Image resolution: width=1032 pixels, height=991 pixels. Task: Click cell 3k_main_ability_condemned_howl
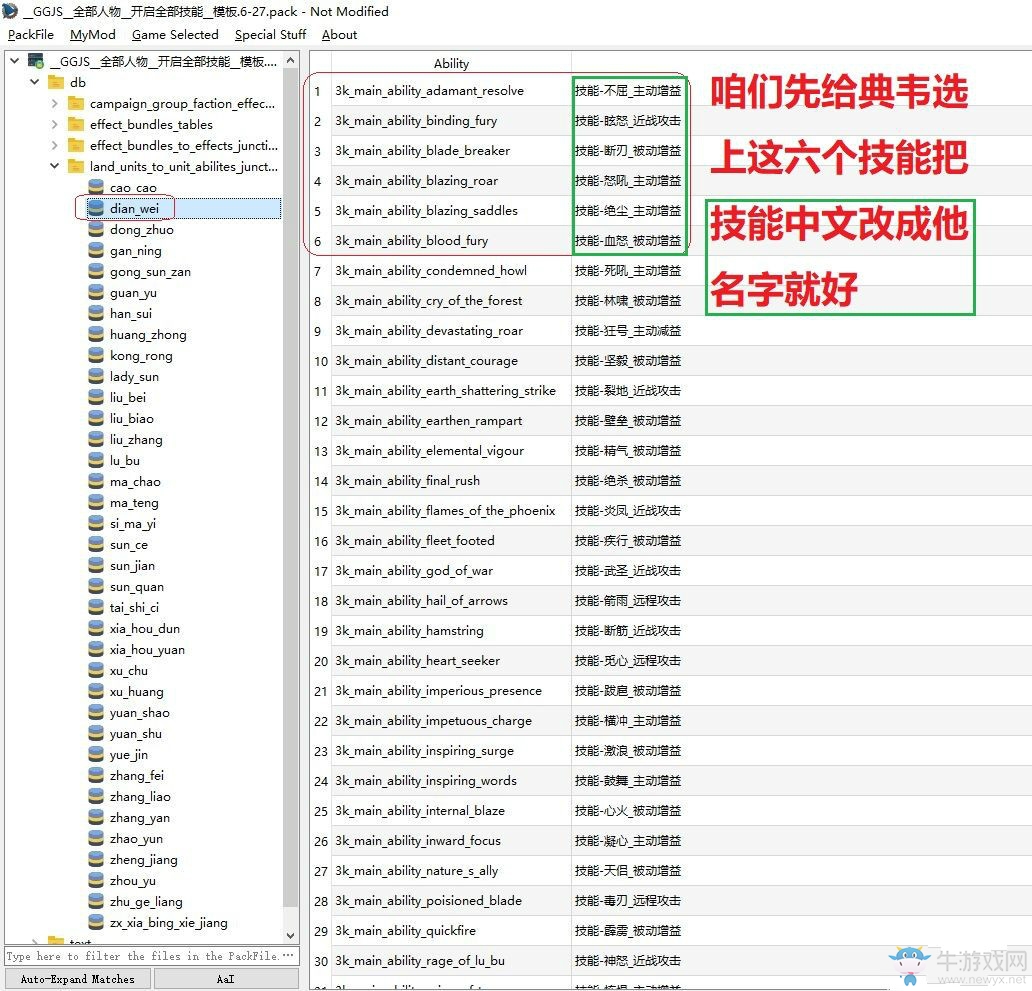452,271
